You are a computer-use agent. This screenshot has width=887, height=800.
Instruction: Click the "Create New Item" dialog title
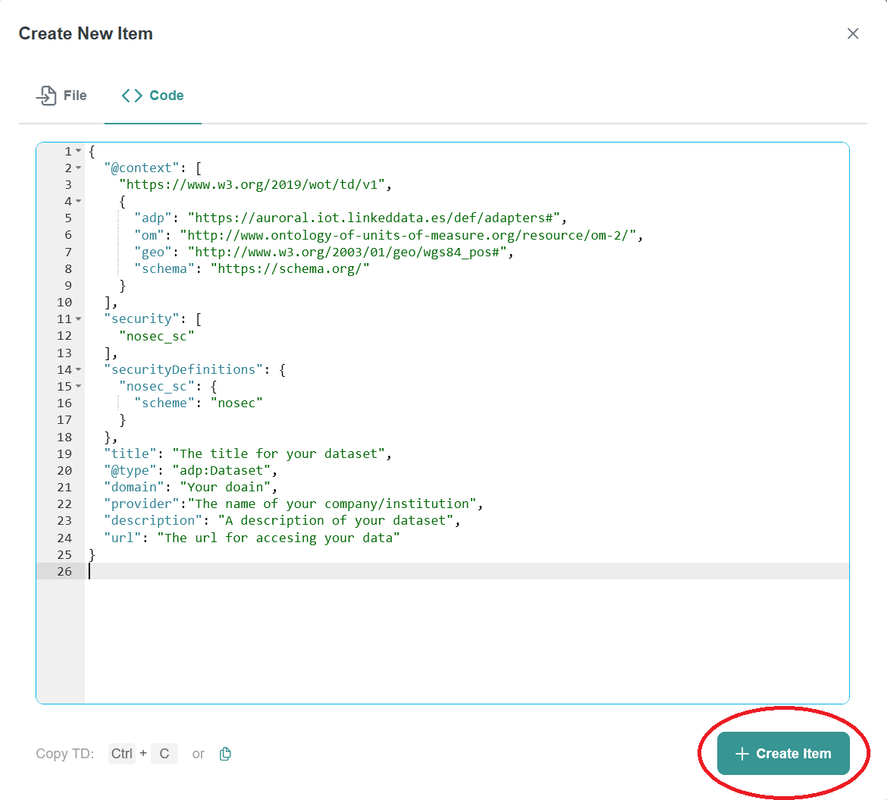tap(85, 33)
